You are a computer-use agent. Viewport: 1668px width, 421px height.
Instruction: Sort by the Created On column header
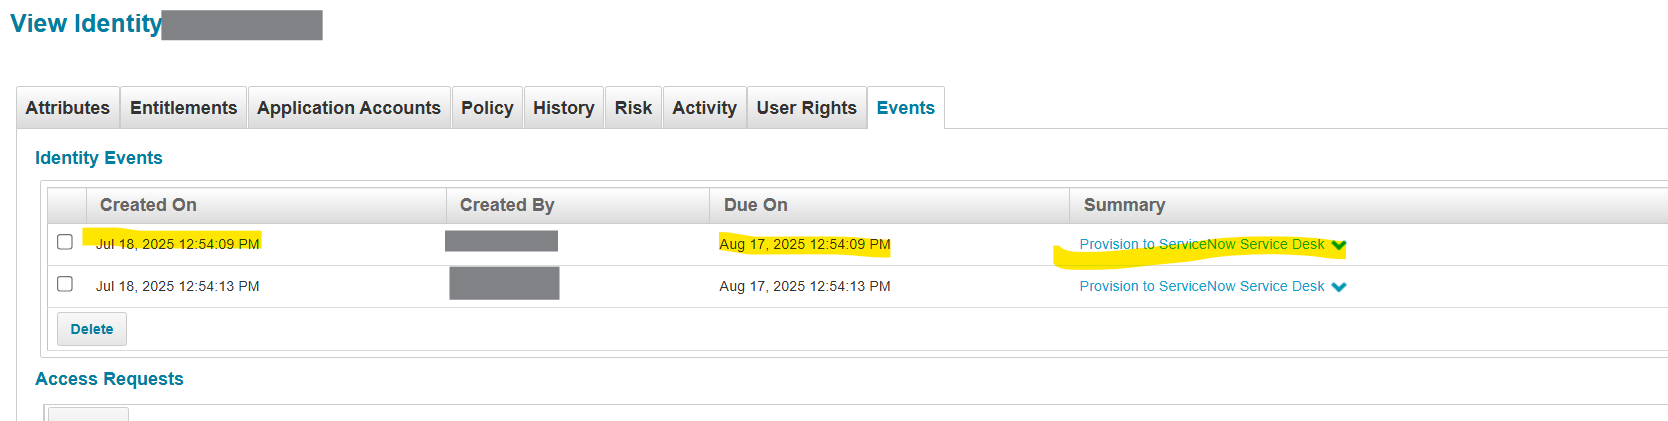point(148,205)
